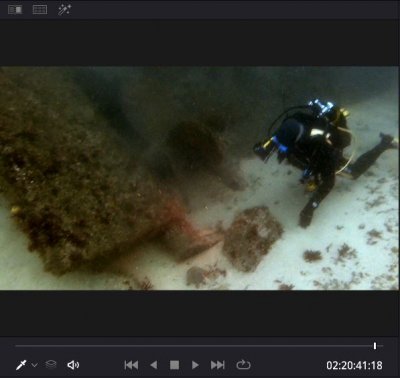Image resolution: width=400 pixels, height=378 pixels.
Task: Click the white playhead on scrubber
Action: [x=375, y=346]
